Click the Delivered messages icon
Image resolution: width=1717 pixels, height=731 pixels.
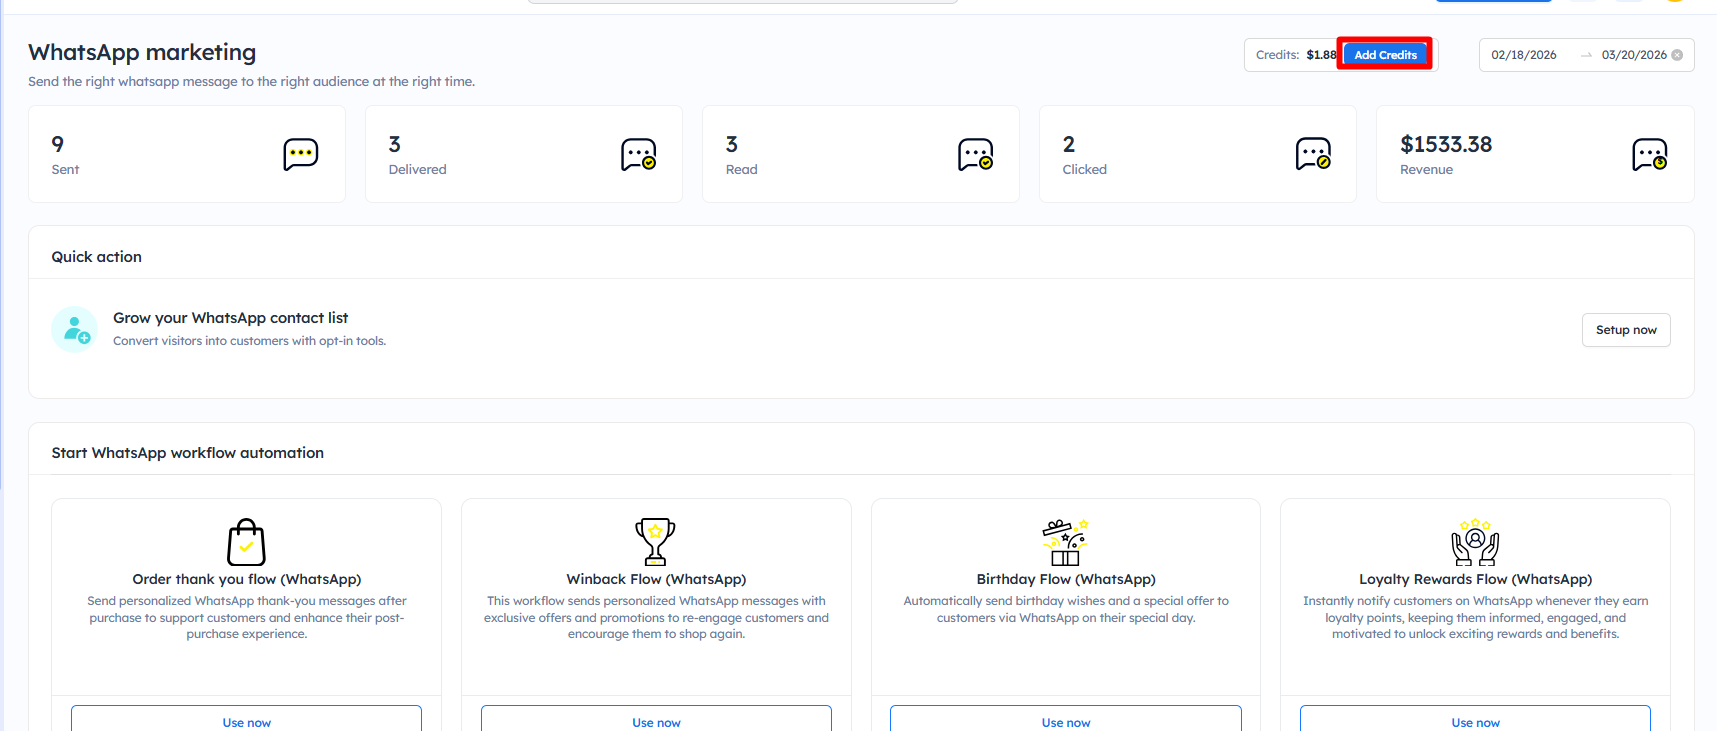(638, 154)
